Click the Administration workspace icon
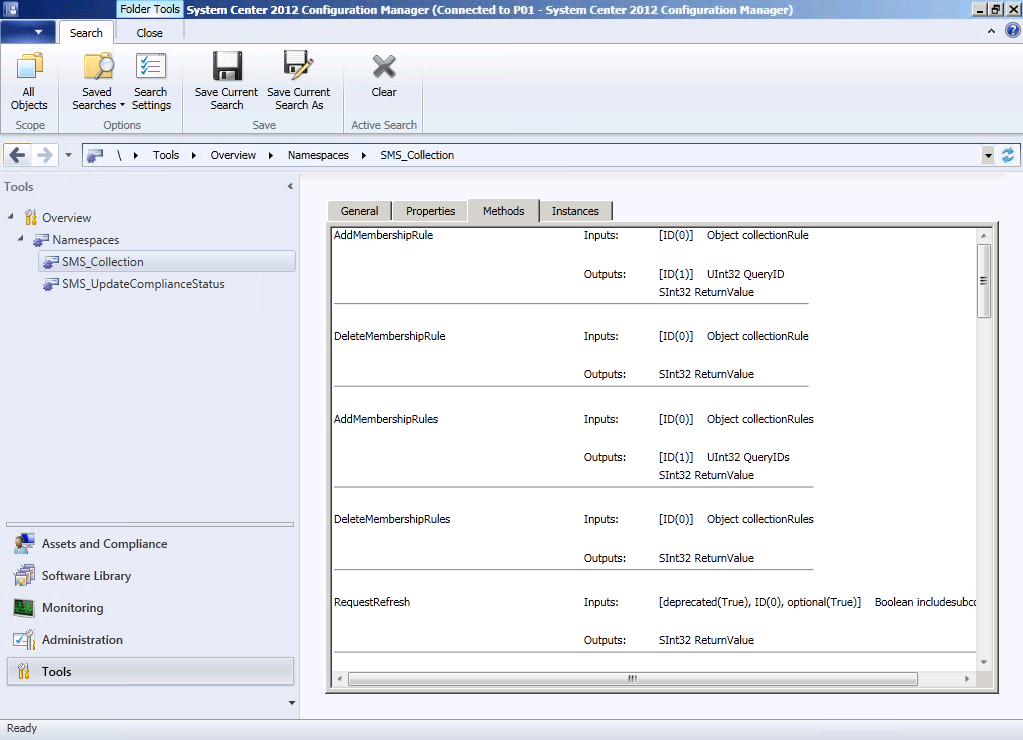Viewport: 1023px width, 740px height. [x=24, y=640]
